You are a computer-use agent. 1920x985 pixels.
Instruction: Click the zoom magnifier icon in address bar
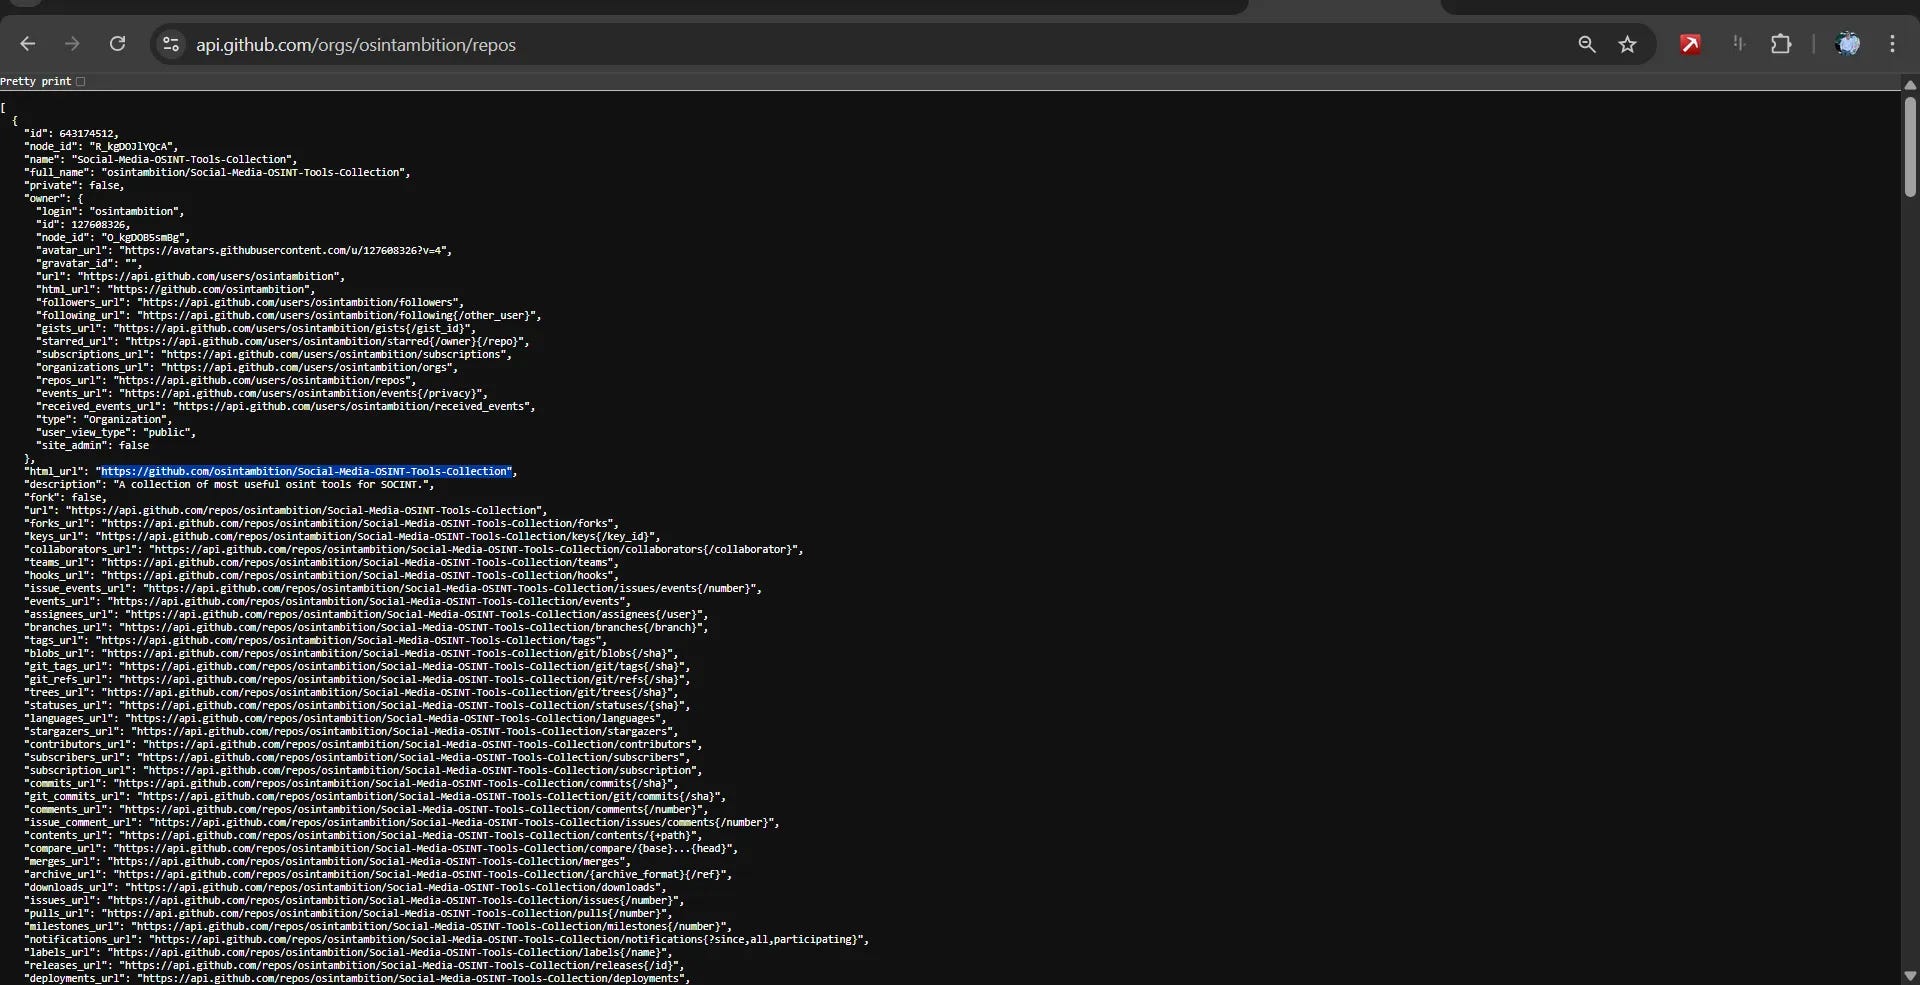pos(1587,44)
